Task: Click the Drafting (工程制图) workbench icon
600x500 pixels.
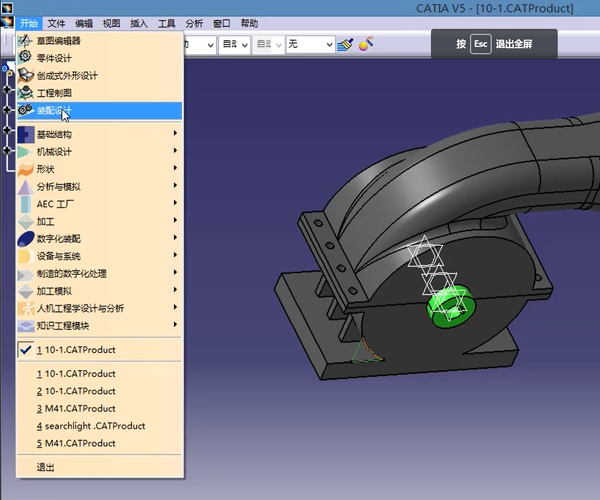Action: [26, 93]
